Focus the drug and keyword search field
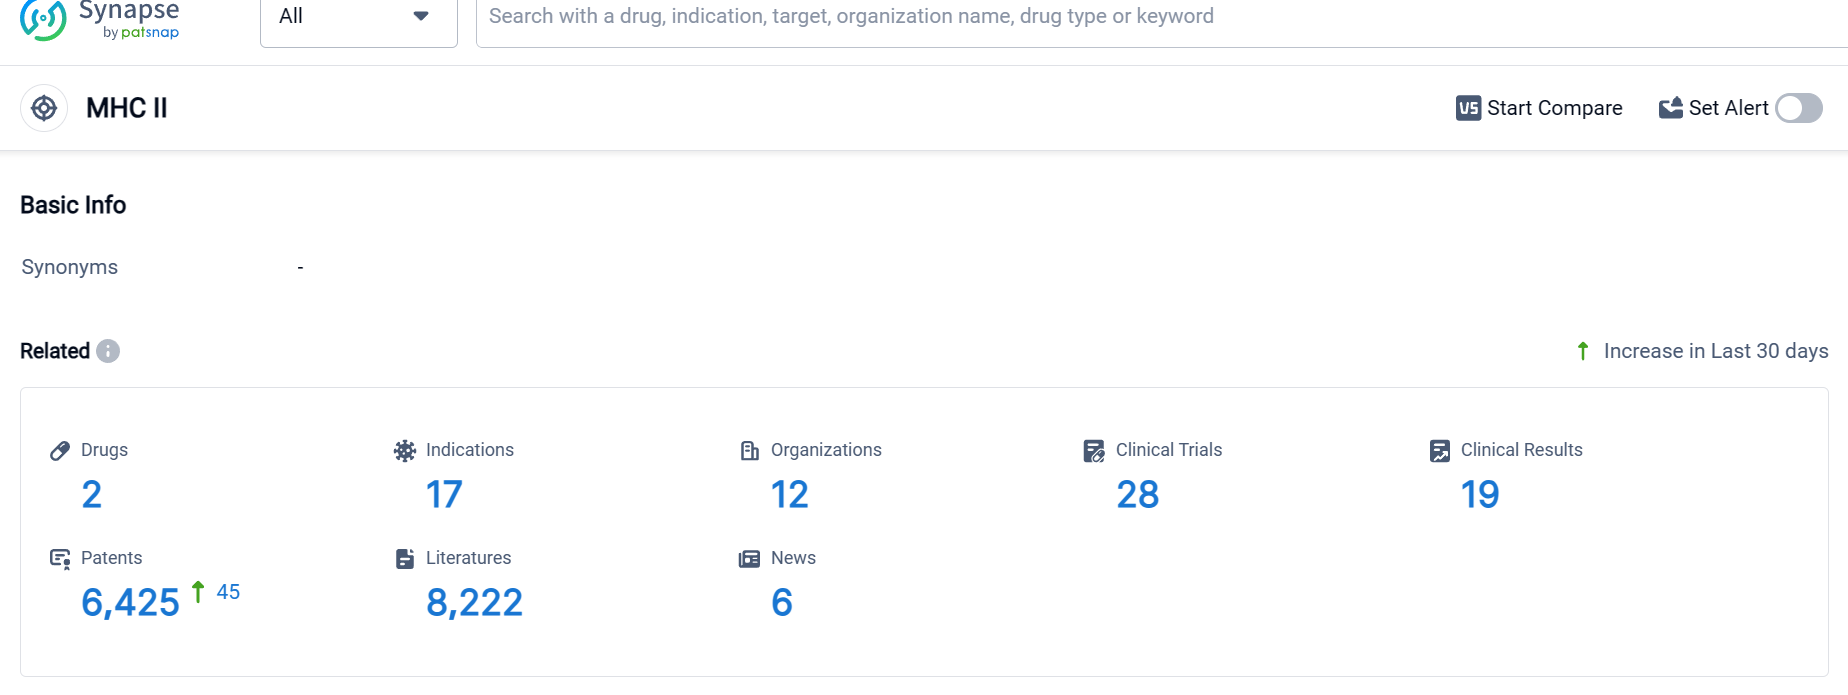The image size is (1848, 695). click(x=1100, y=17)
